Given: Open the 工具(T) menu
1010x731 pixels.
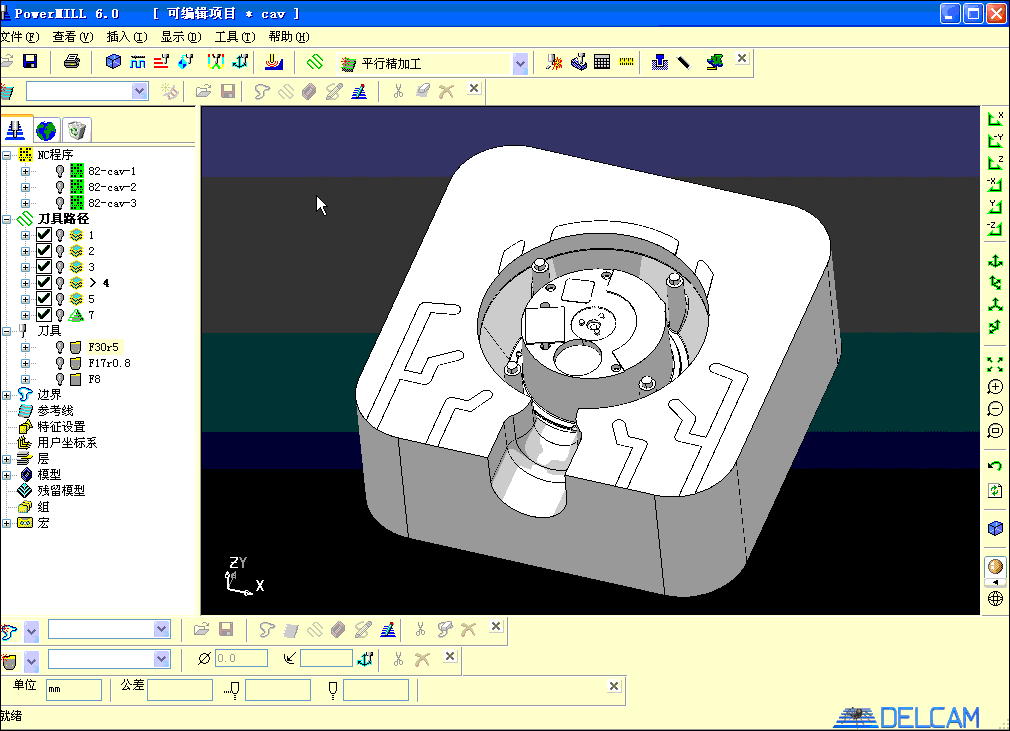Looking at the screenshot, I should coord(235,37).
